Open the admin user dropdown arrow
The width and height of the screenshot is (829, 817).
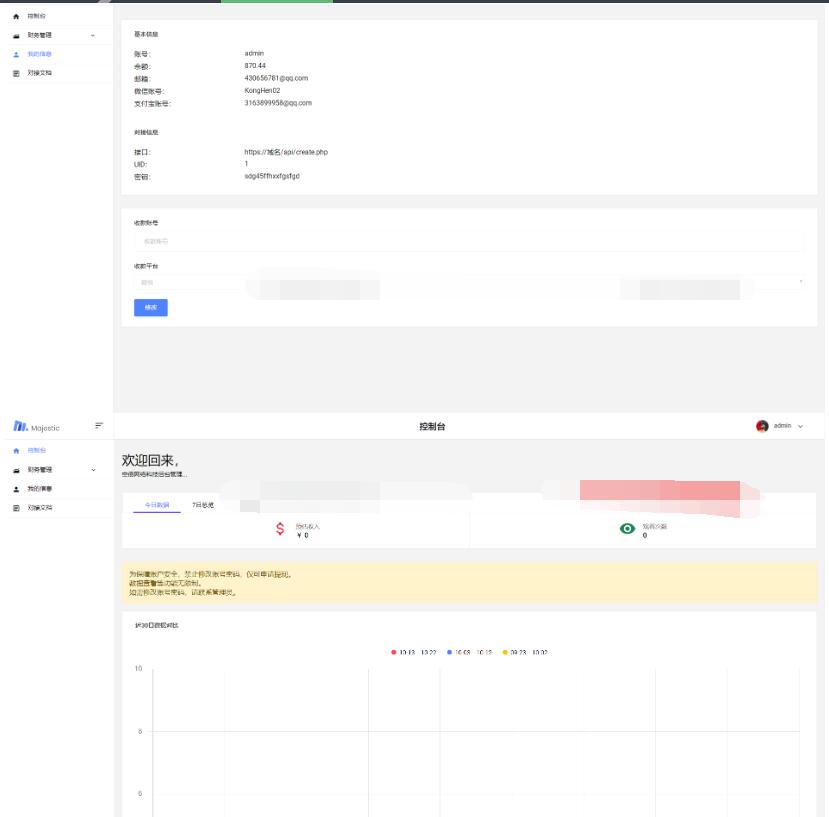tap(800, 426)
